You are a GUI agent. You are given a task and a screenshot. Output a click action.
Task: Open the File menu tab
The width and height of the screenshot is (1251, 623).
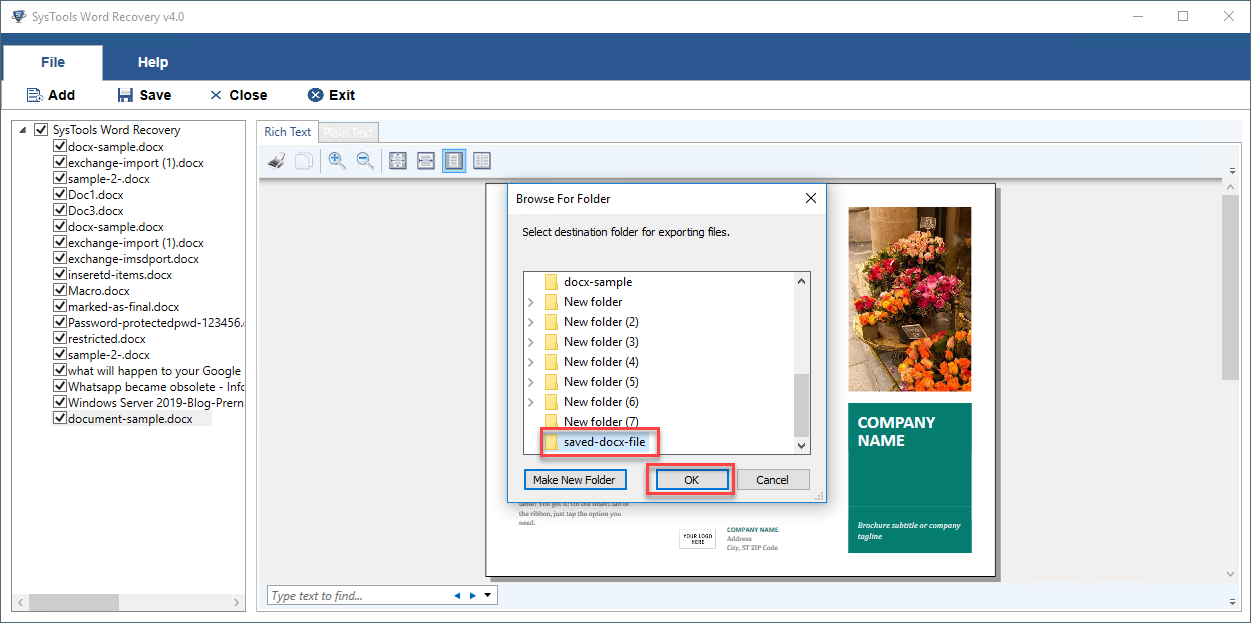pos(53,62)
